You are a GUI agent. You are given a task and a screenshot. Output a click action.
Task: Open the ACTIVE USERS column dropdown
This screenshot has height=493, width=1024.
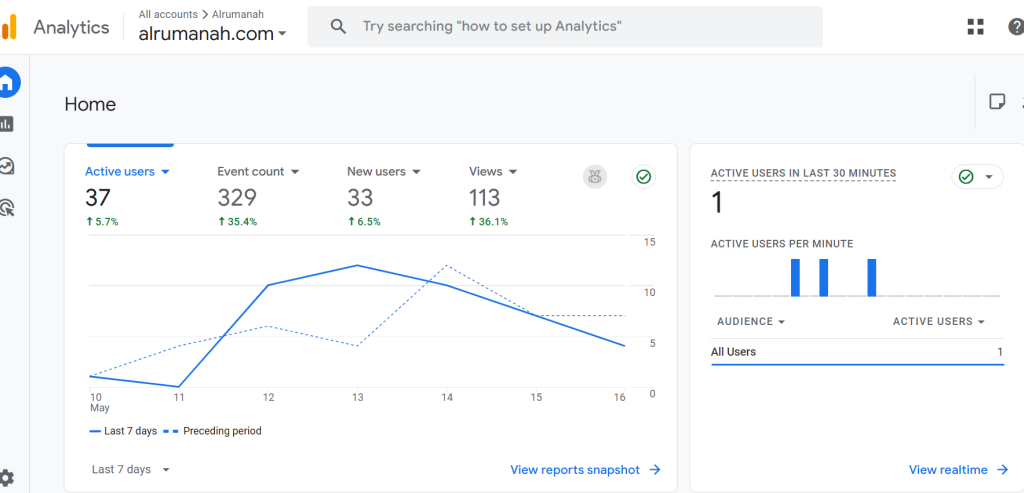pos(938,321)
